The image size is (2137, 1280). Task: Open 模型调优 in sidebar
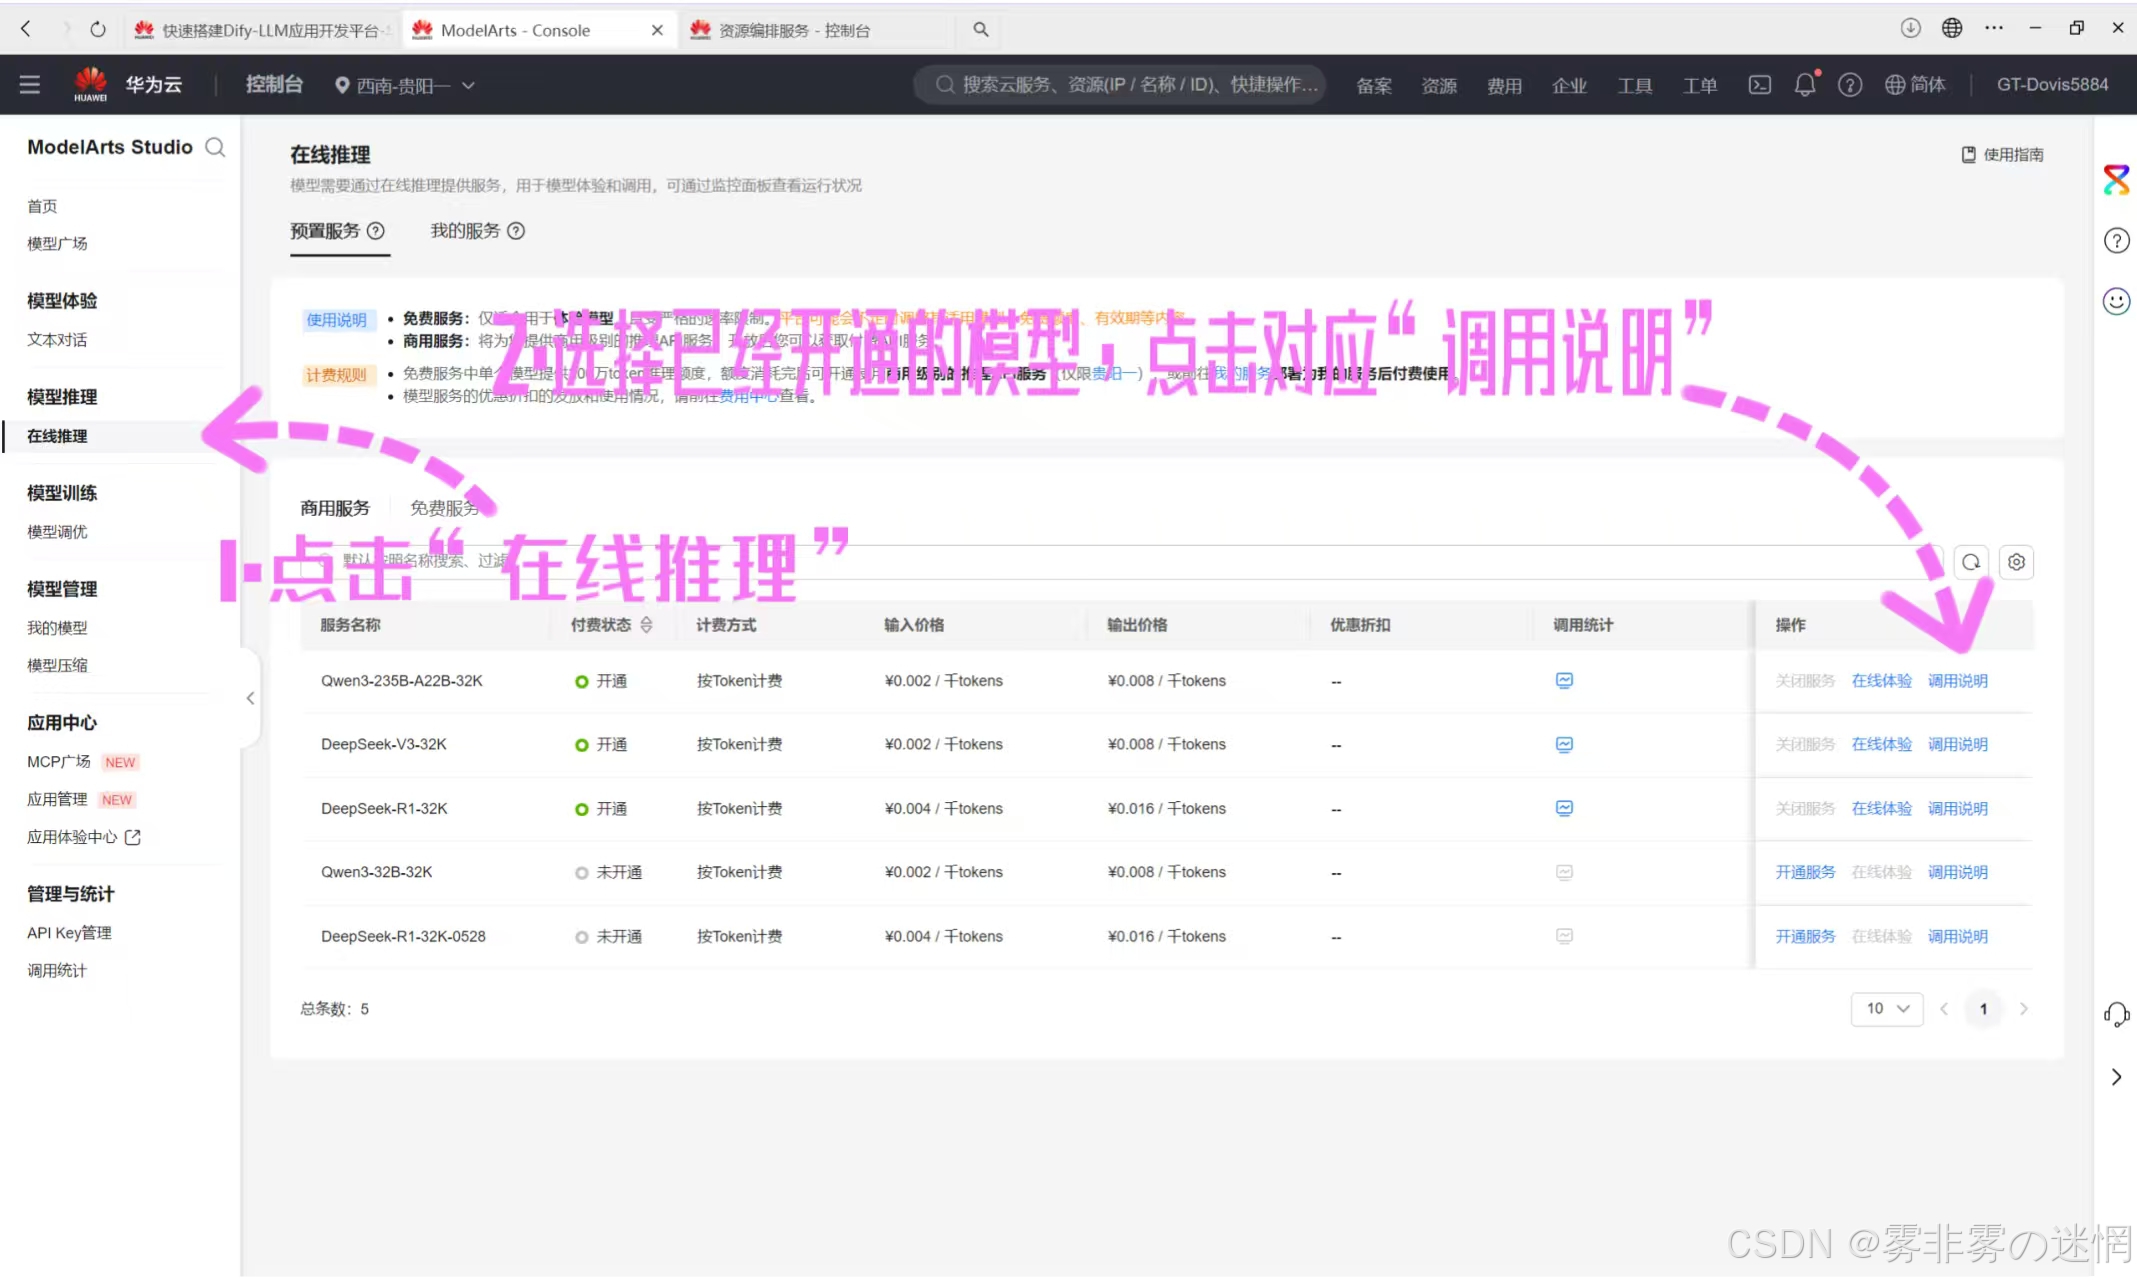click(57, 532)
